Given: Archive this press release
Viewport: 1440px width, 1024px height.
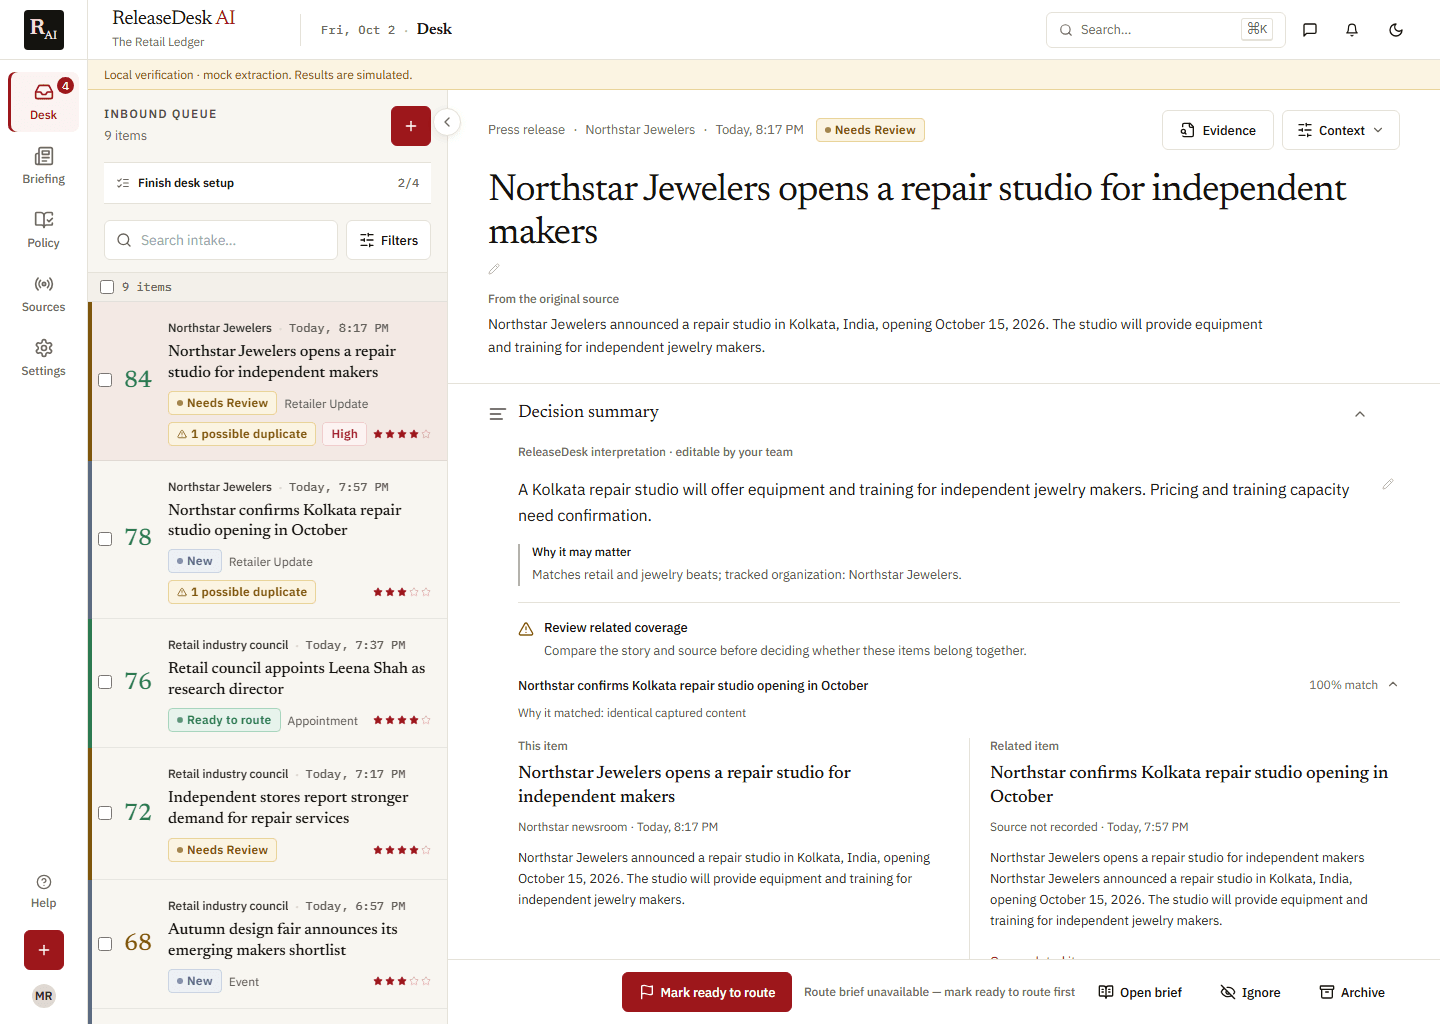Looking at the screenshot, I should 1352,992.
